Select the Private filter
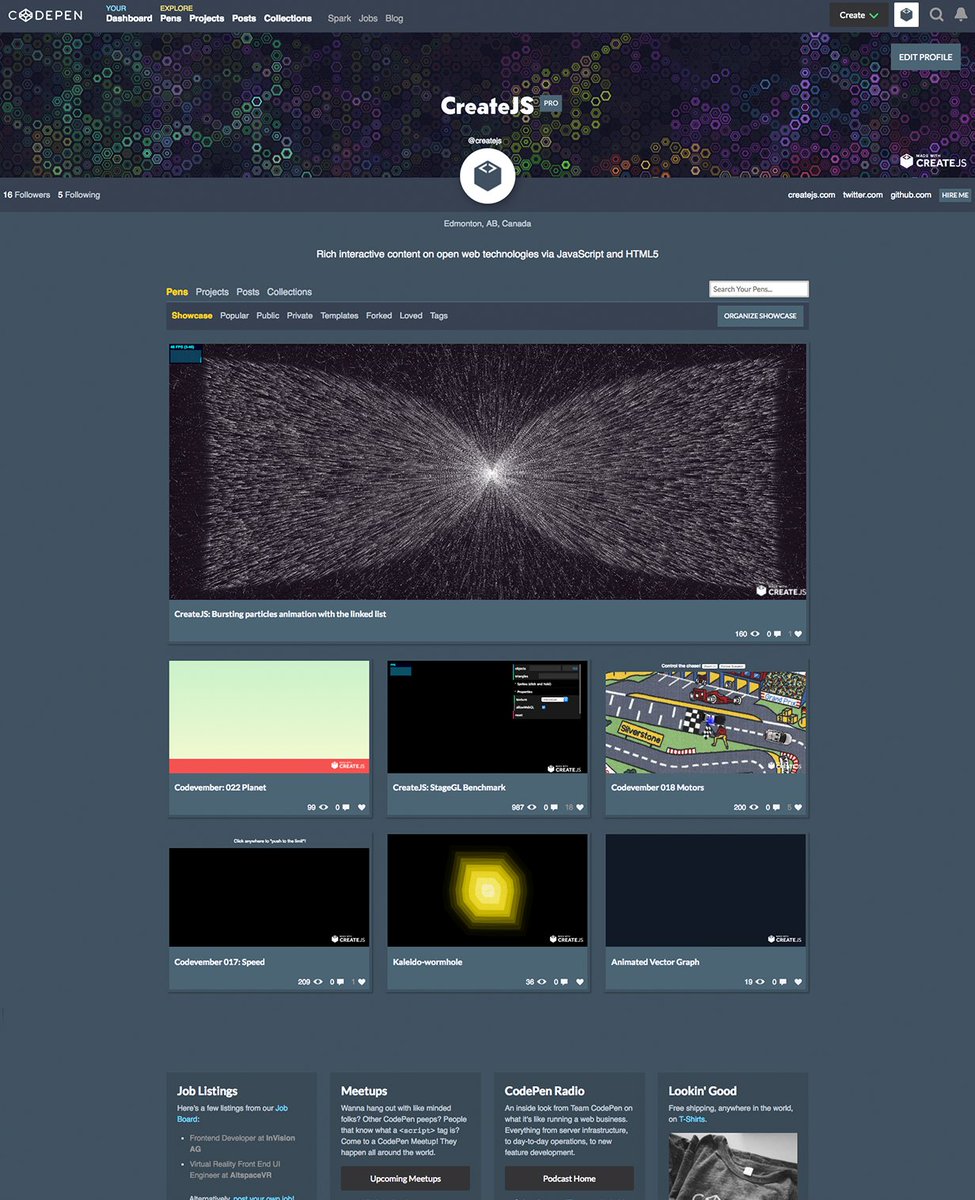 (300, 316)
